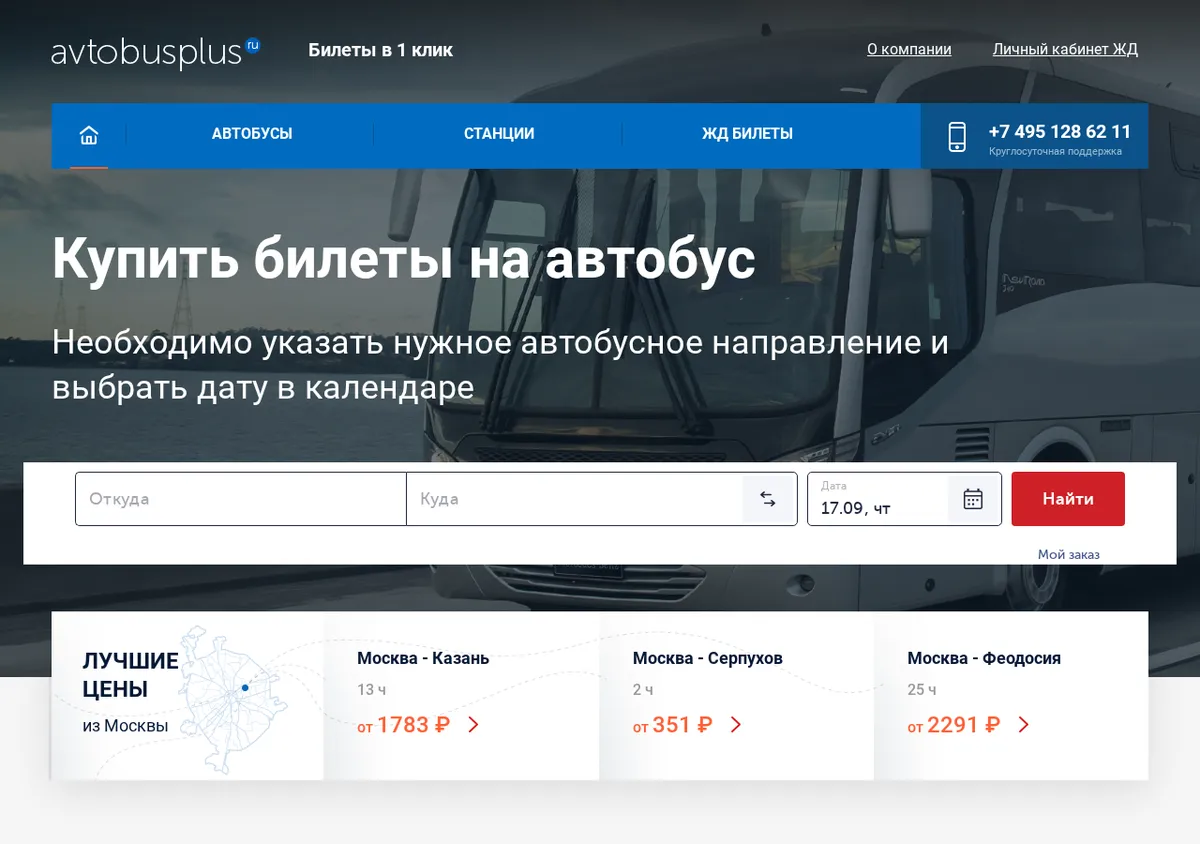
Task: Click the avtobusplus logo
Action: pos(156,51)
